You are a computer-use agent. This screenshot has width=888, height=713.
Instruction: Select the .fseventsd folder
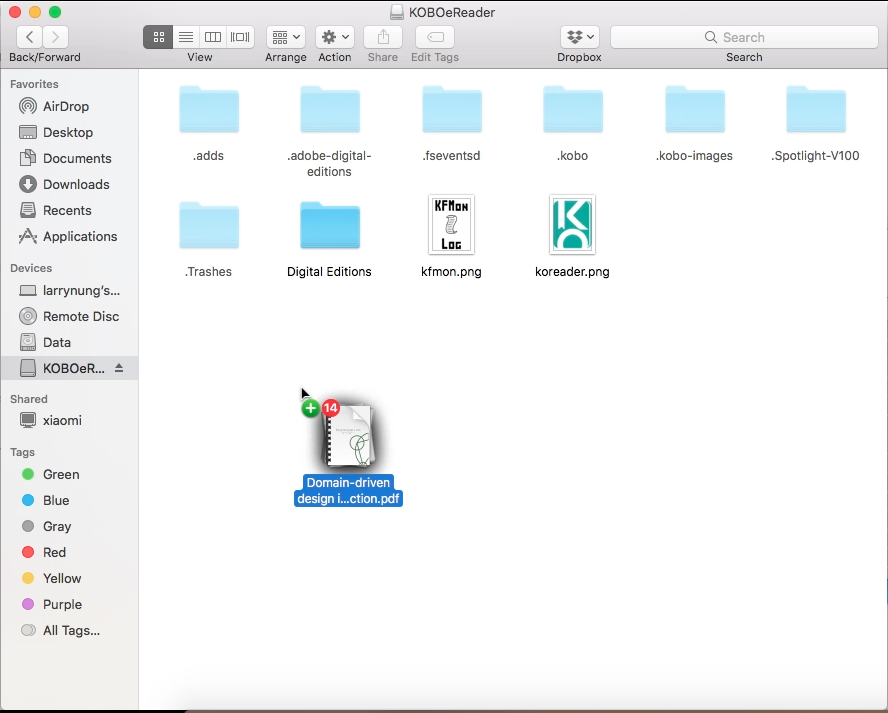click(x=452, y=110)
